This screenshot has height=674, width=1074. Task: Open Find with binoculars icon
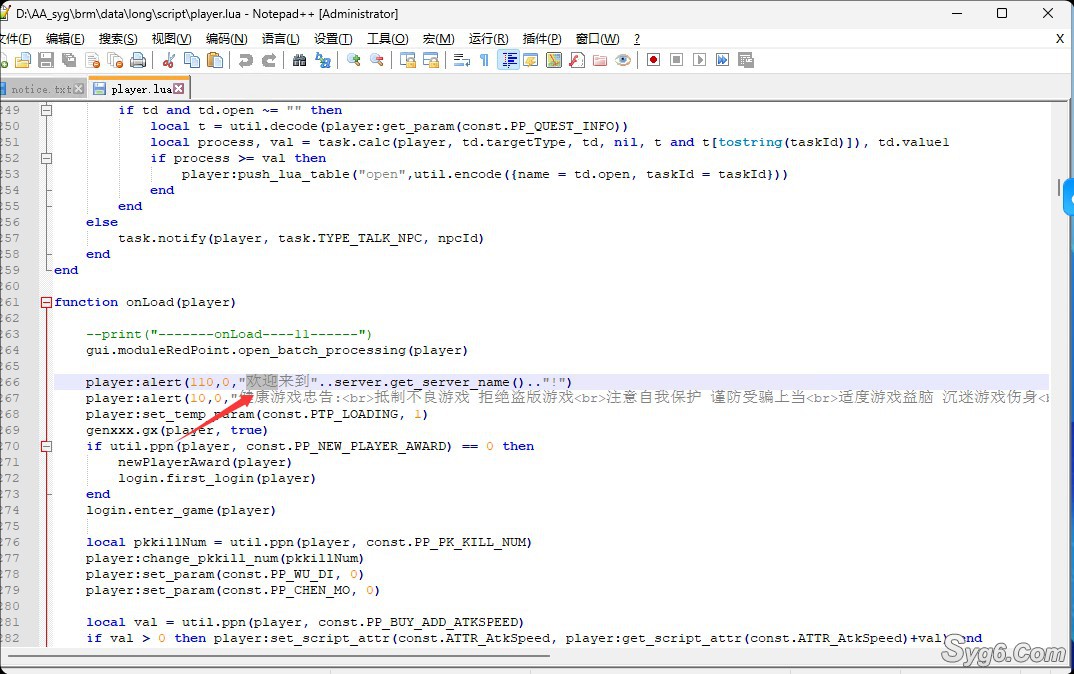coord(299,60)
